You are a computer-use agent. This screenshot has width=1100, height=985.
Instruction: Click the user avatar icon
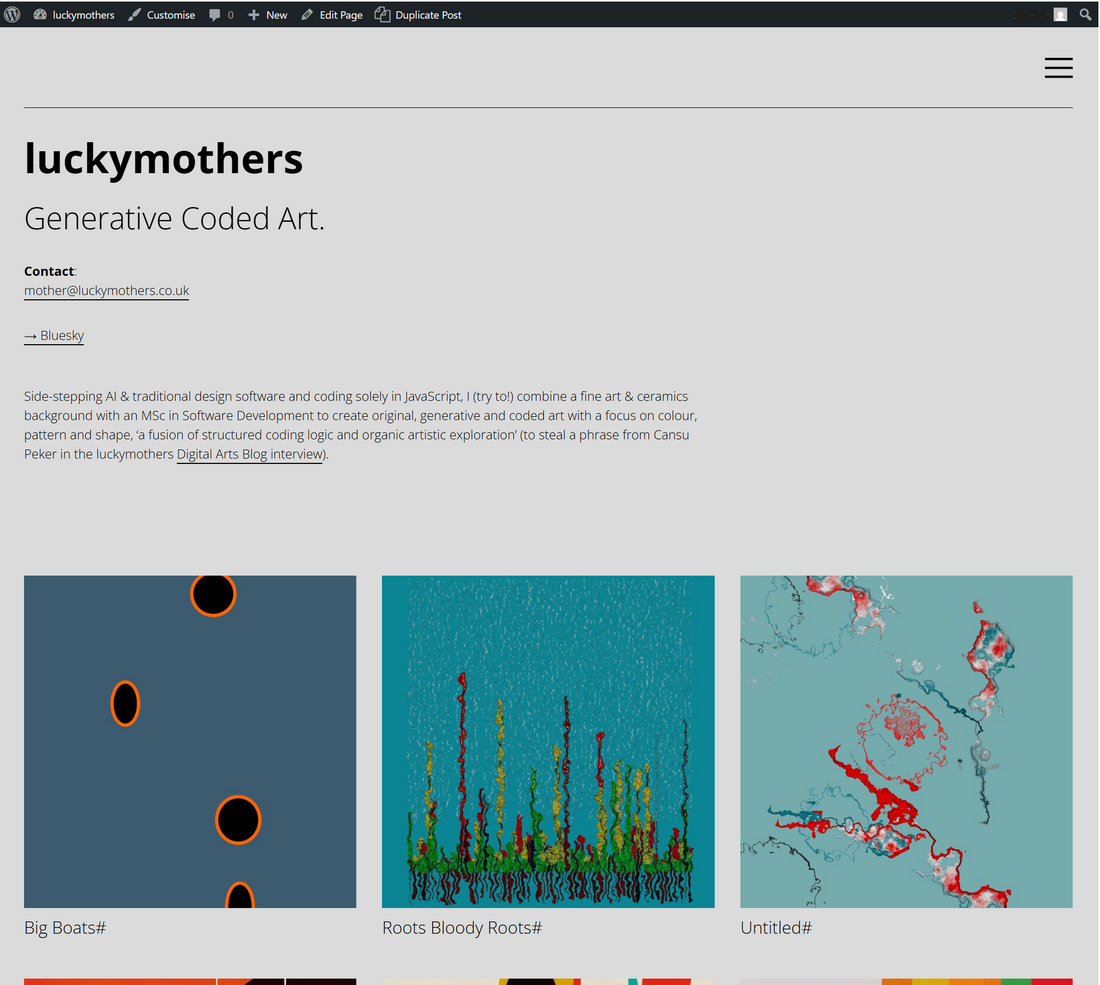point(1060,15)
